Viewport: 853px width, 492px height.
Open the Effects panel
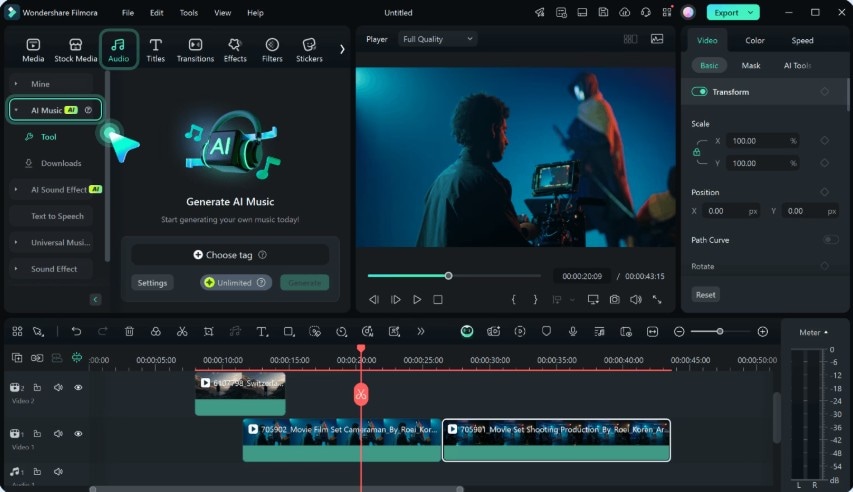click(235, 49)
